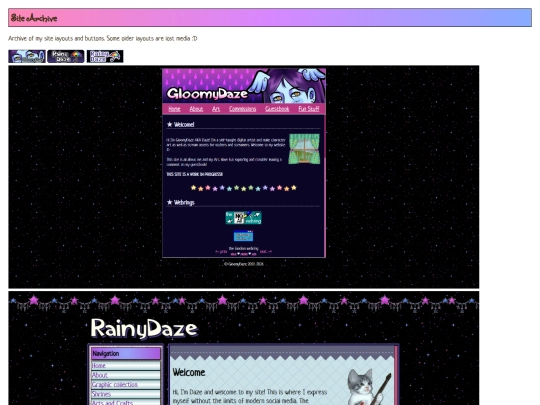540x405 pixels.
Task: Click the GloomyDaze copyright footer text
Action: point(244,264)
